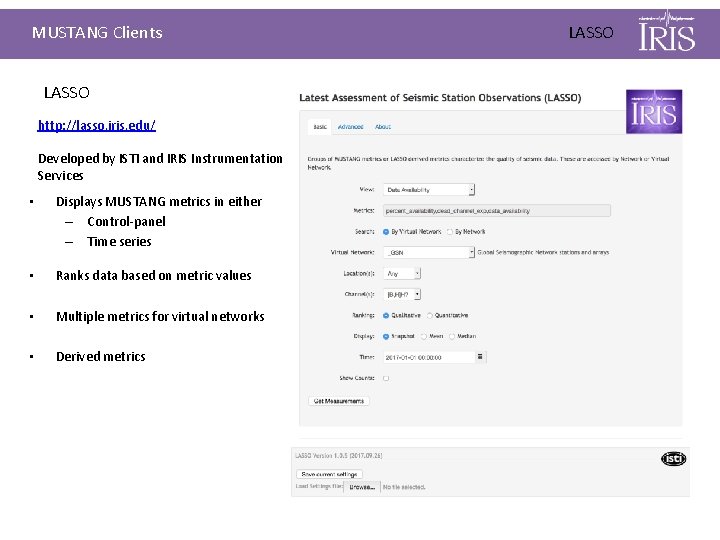This screenshot has height=540, width=720.
Task: Click the IRIS logo in slide header
Action: [x=667, y=31]
